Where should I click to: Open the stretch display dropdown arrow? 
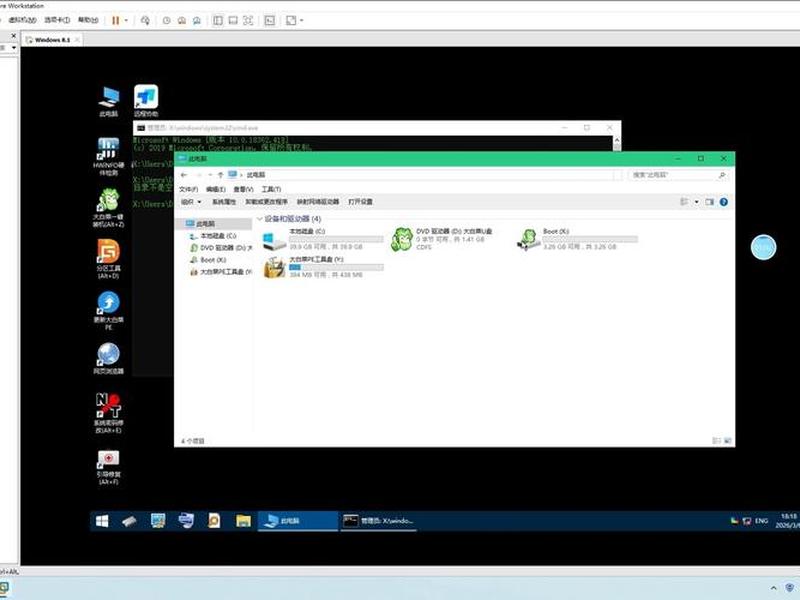[x=302, y=20]
